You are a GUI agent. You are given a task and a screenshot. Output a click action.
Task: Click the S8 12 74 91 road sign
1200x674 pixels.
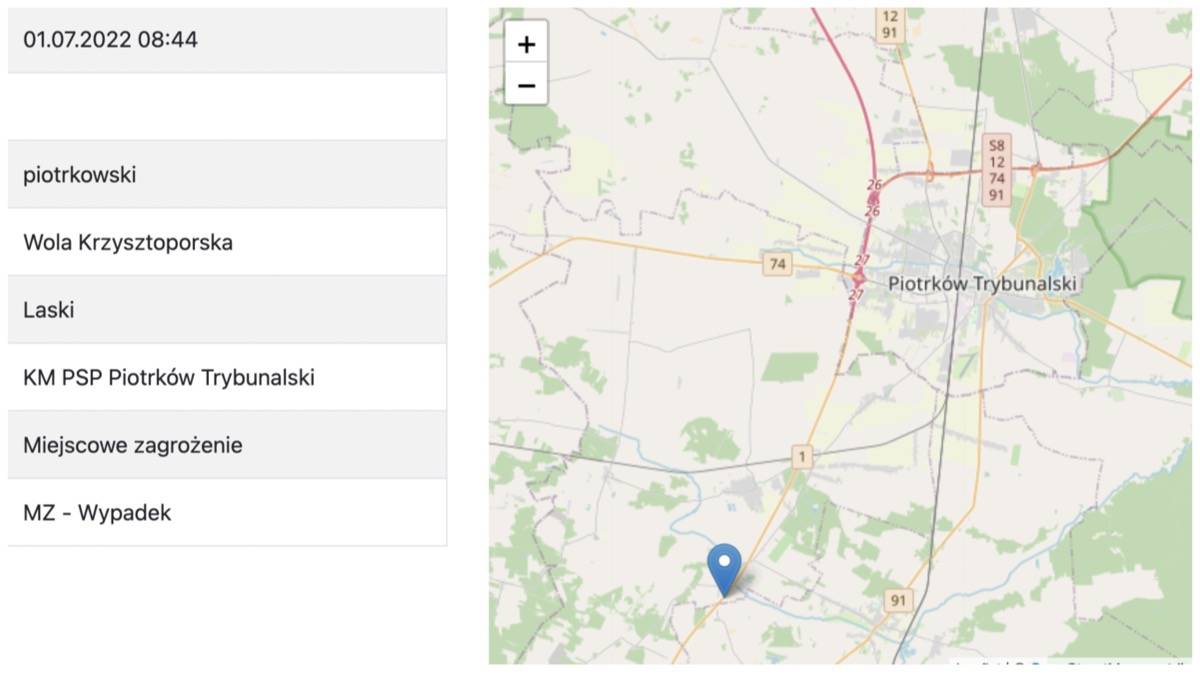(x=995, y=170)
